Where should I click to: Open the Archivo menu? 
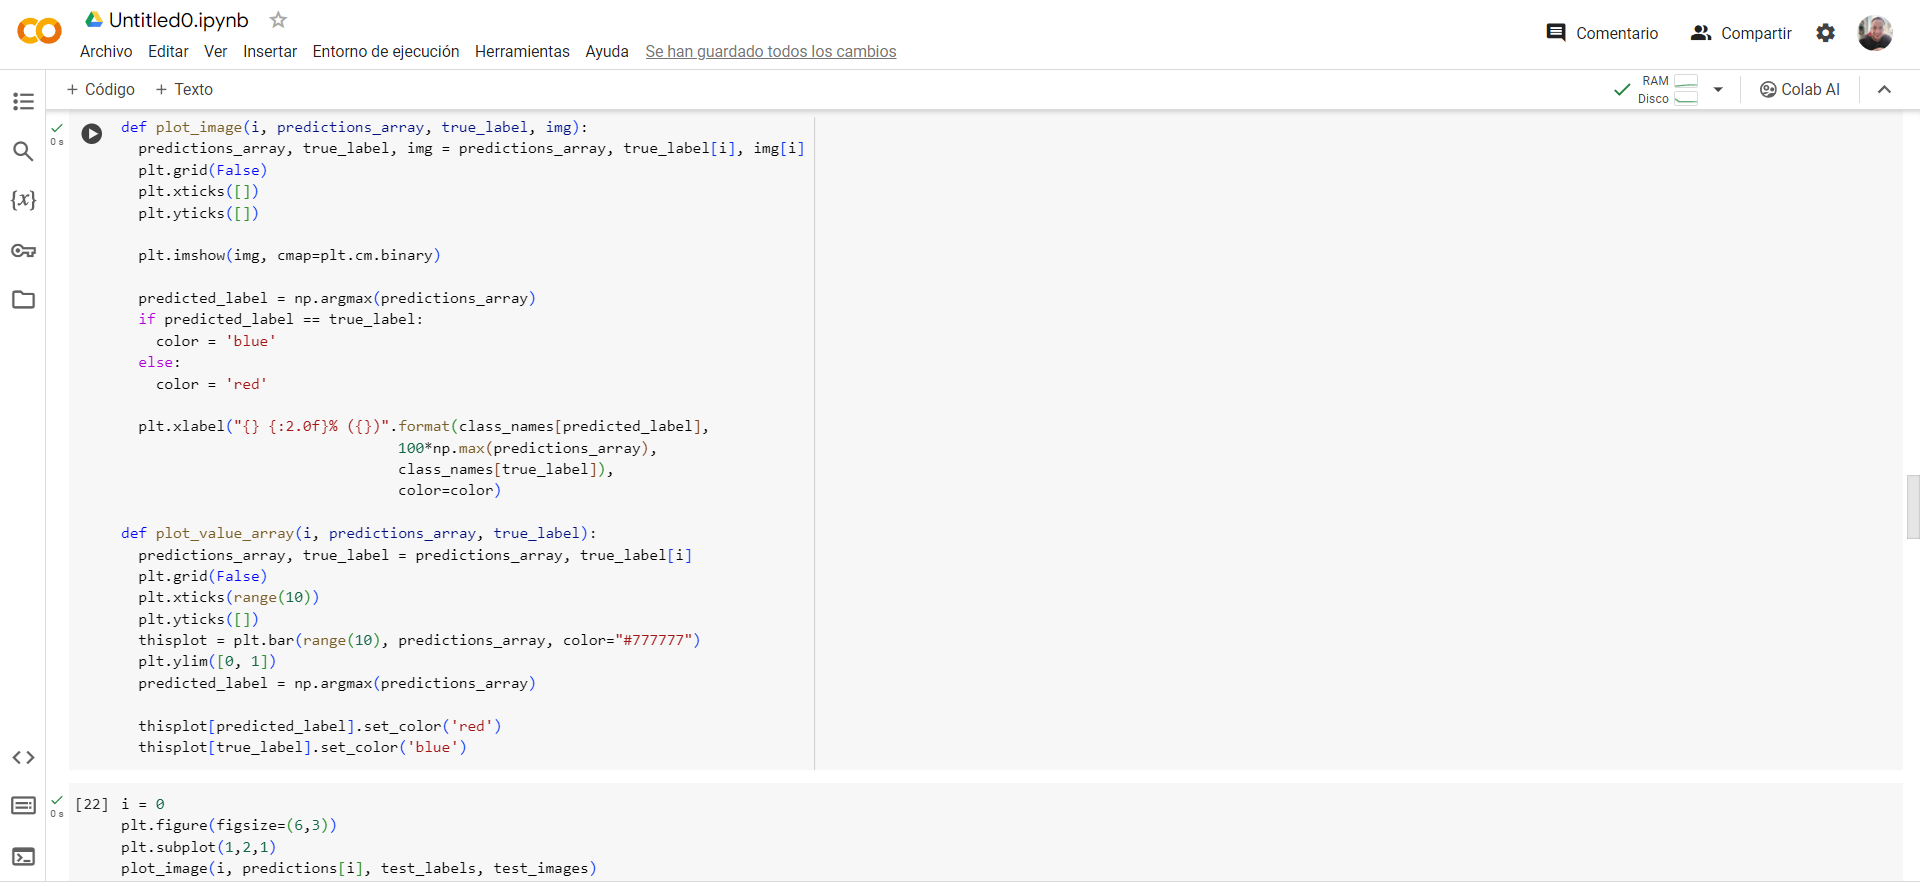[106, 52]
